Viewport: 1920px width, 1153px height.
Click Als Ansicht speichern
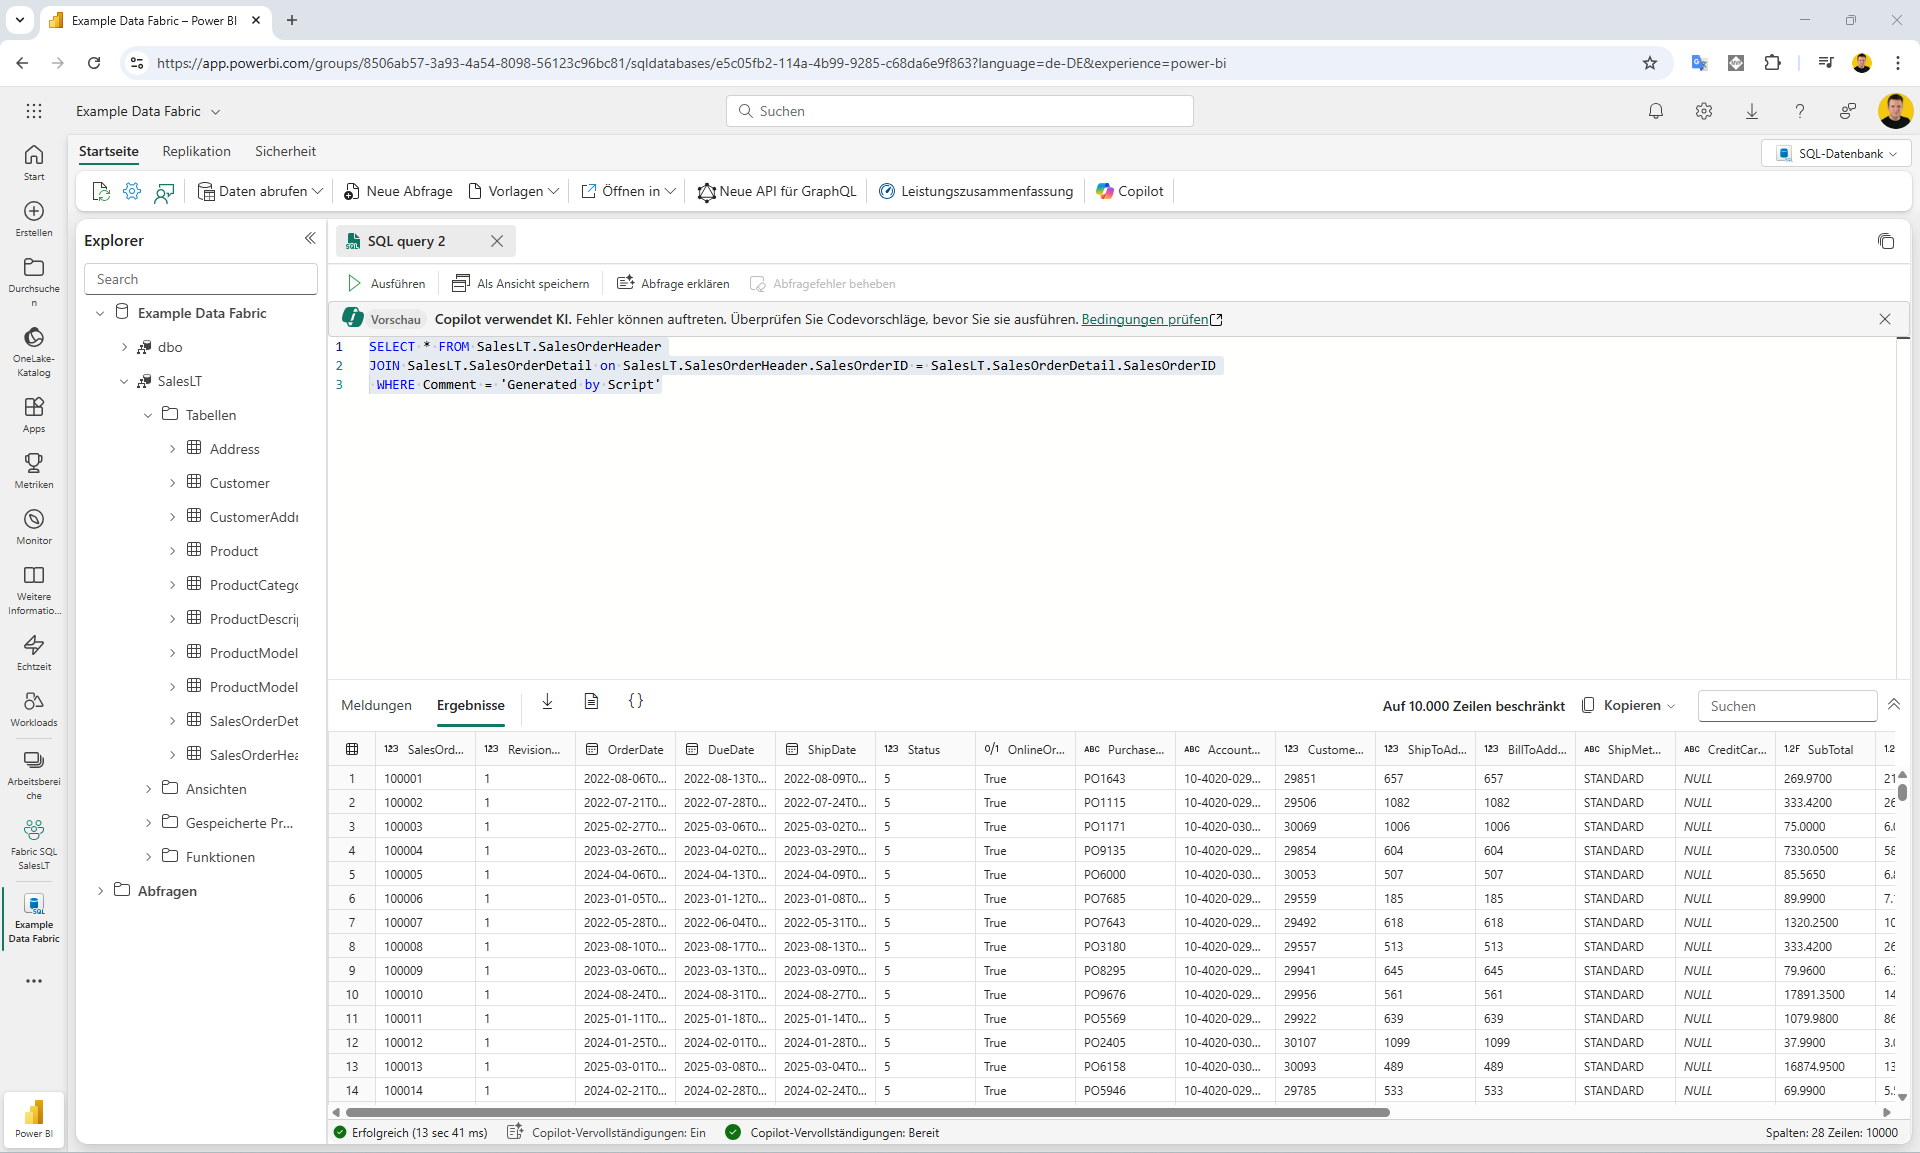(x=521, y=284)
